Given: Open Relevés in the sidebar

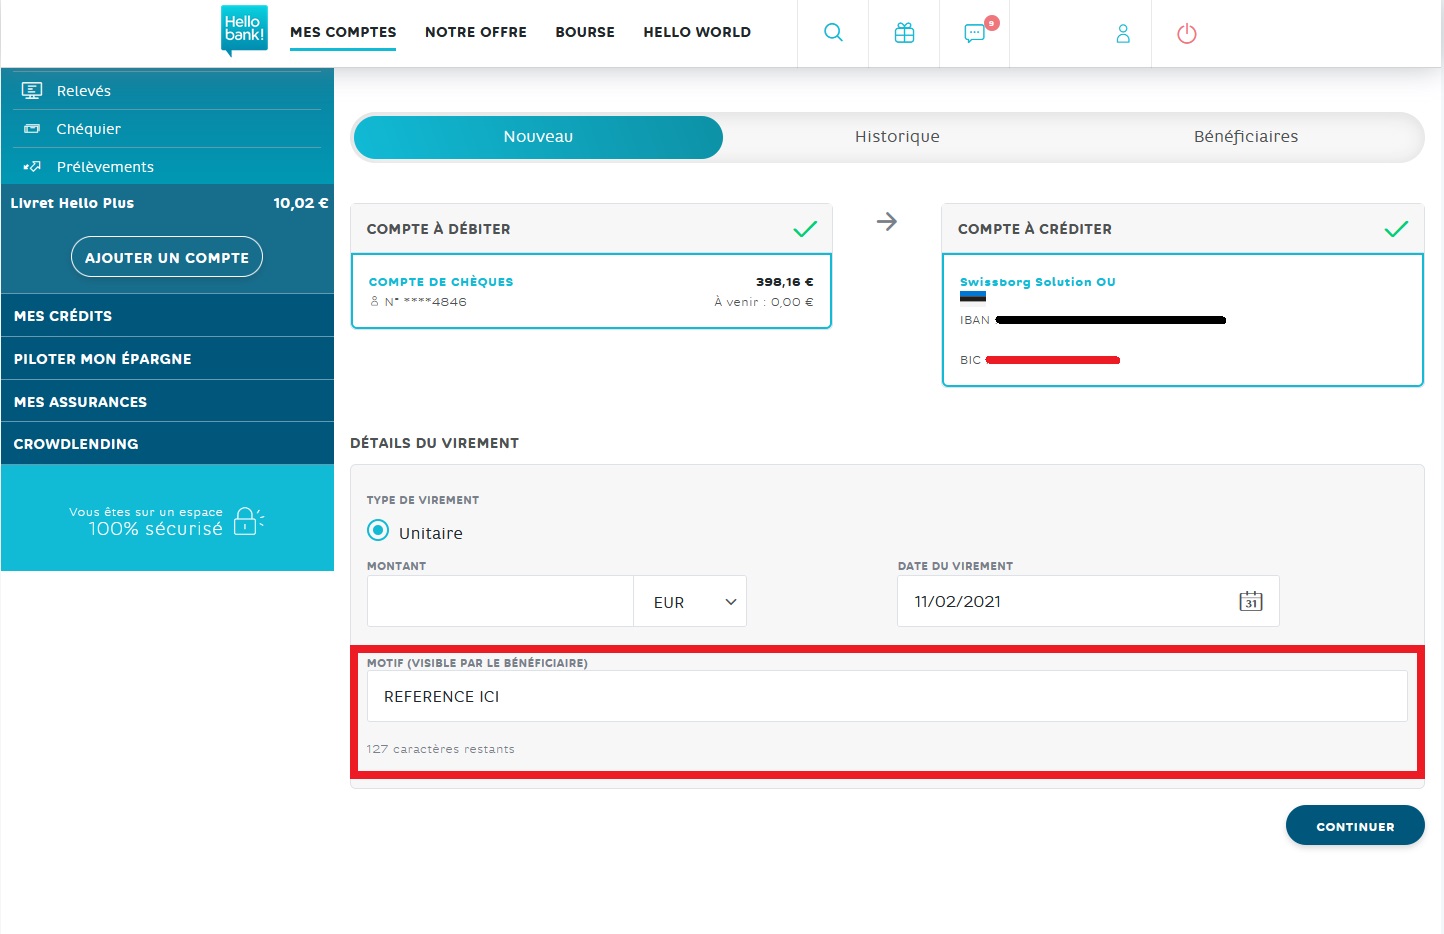Looking at the screenshot, I should (x=84, y=91).
